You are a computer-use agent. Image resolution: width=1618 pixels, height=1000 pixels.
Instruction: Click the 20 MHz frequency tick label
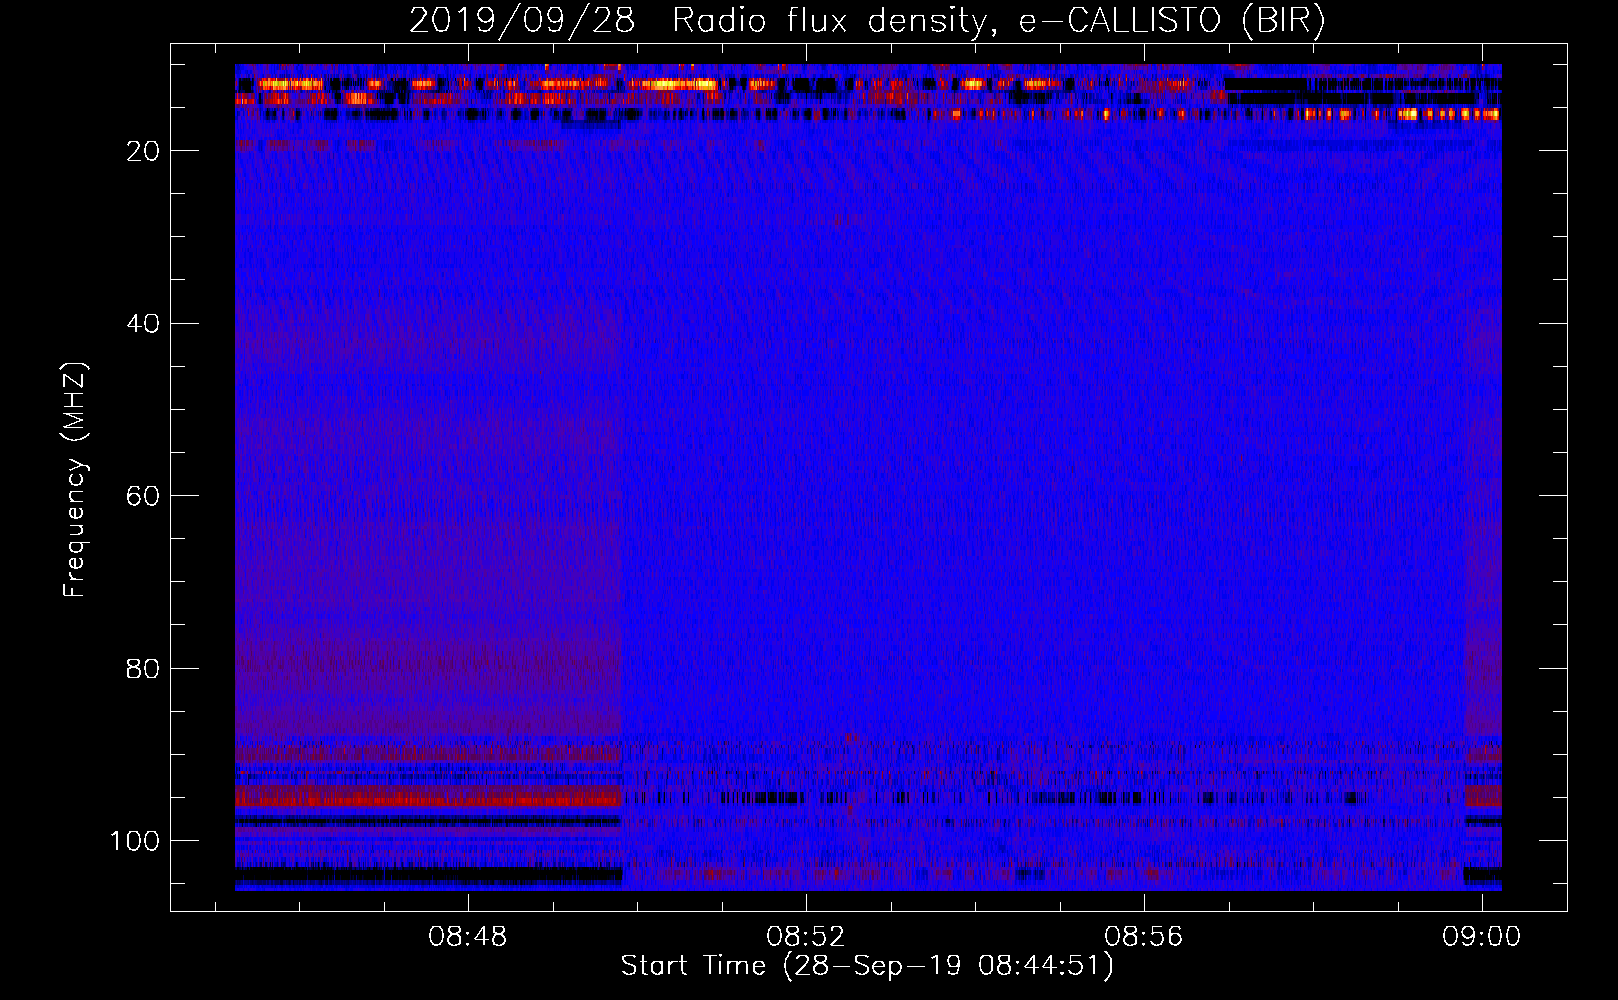click(143, 151)
